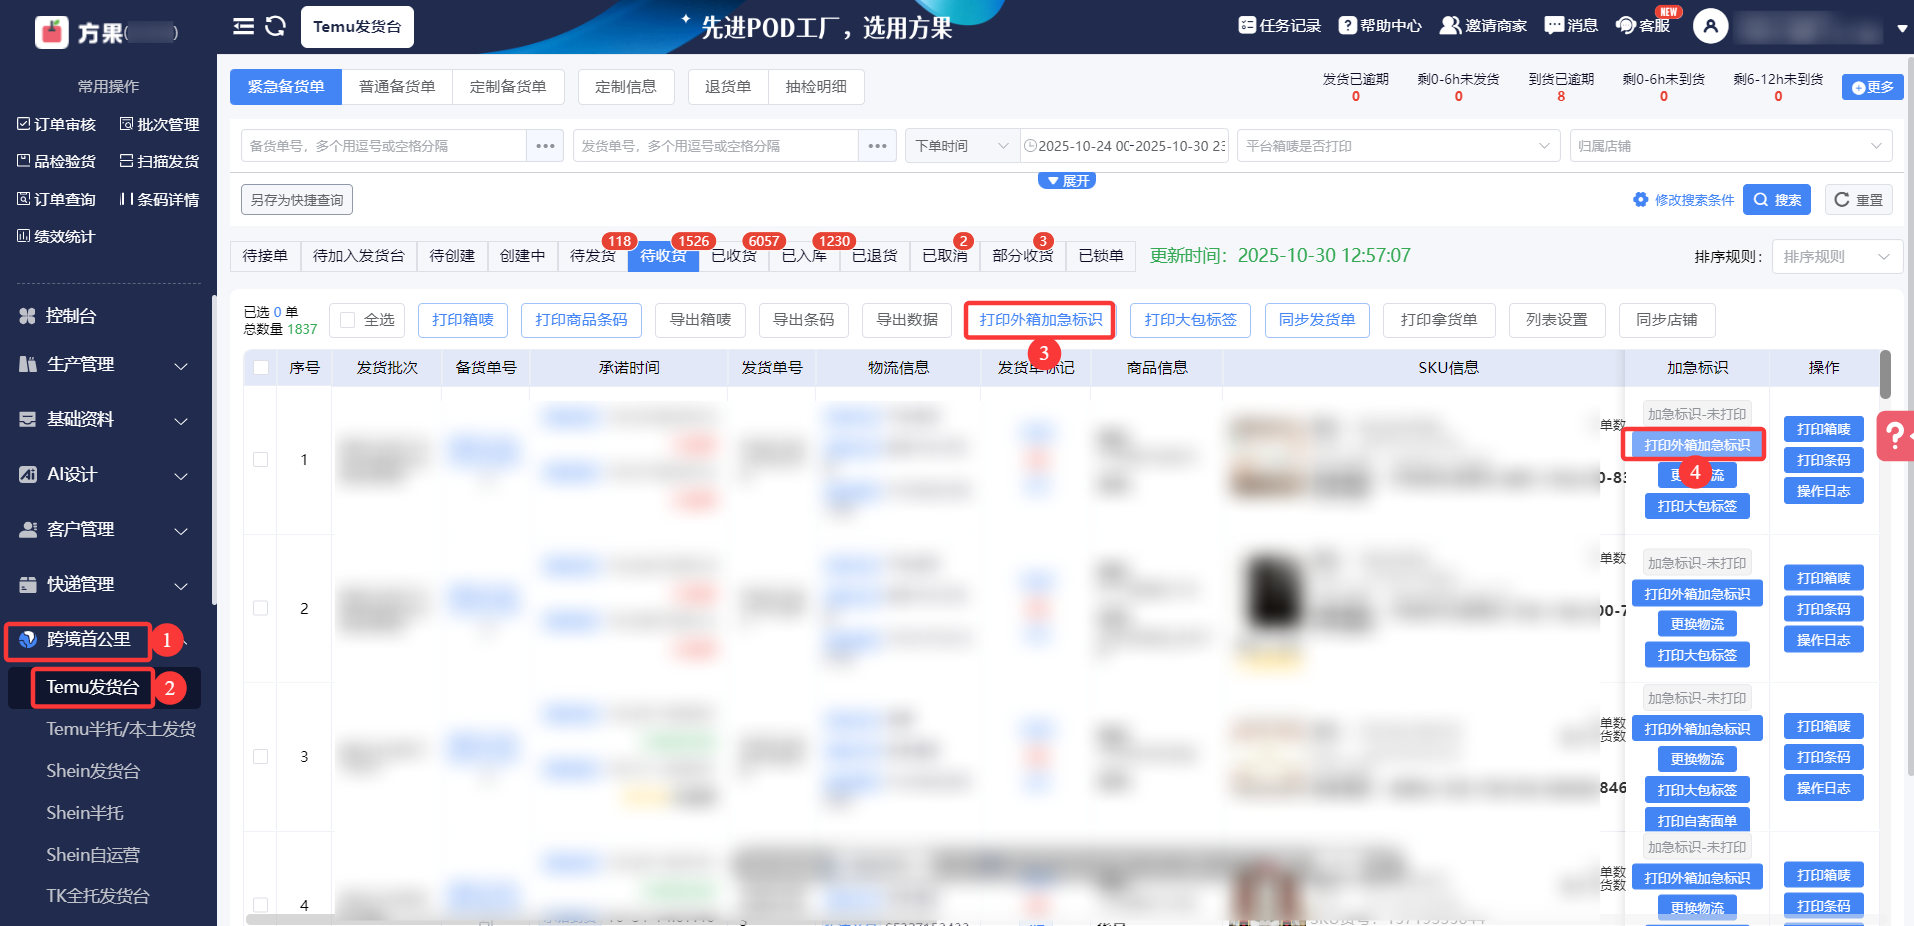The height and width of the screenshot is (926, 1914).
Task: Click the ellipsis button beside 备货单号 field
Action: 545,146
